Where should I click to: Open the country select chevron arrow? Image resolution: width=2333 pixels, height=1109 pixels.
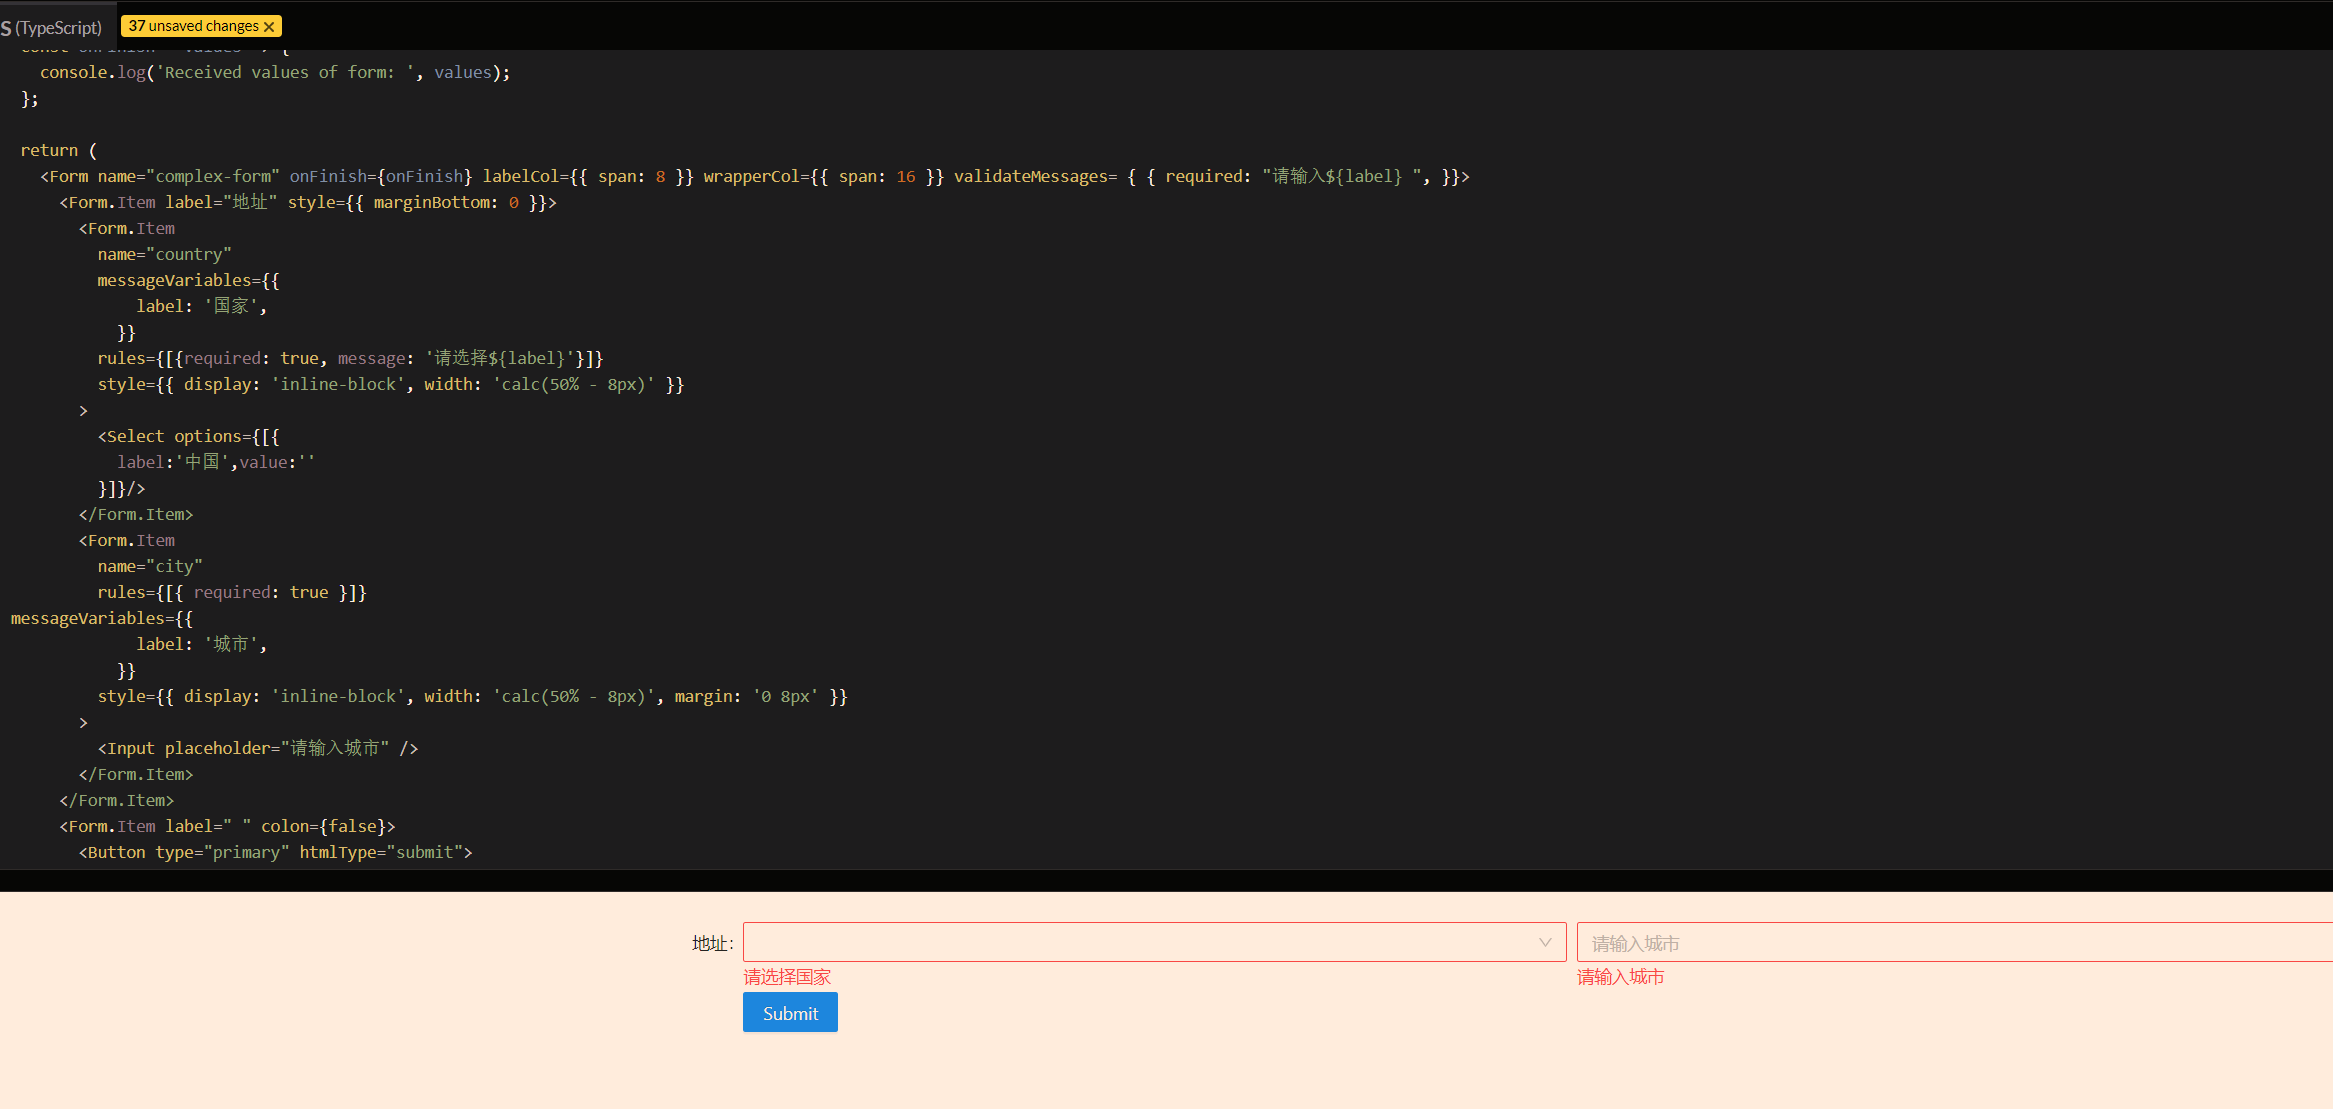coord(1545,942)
